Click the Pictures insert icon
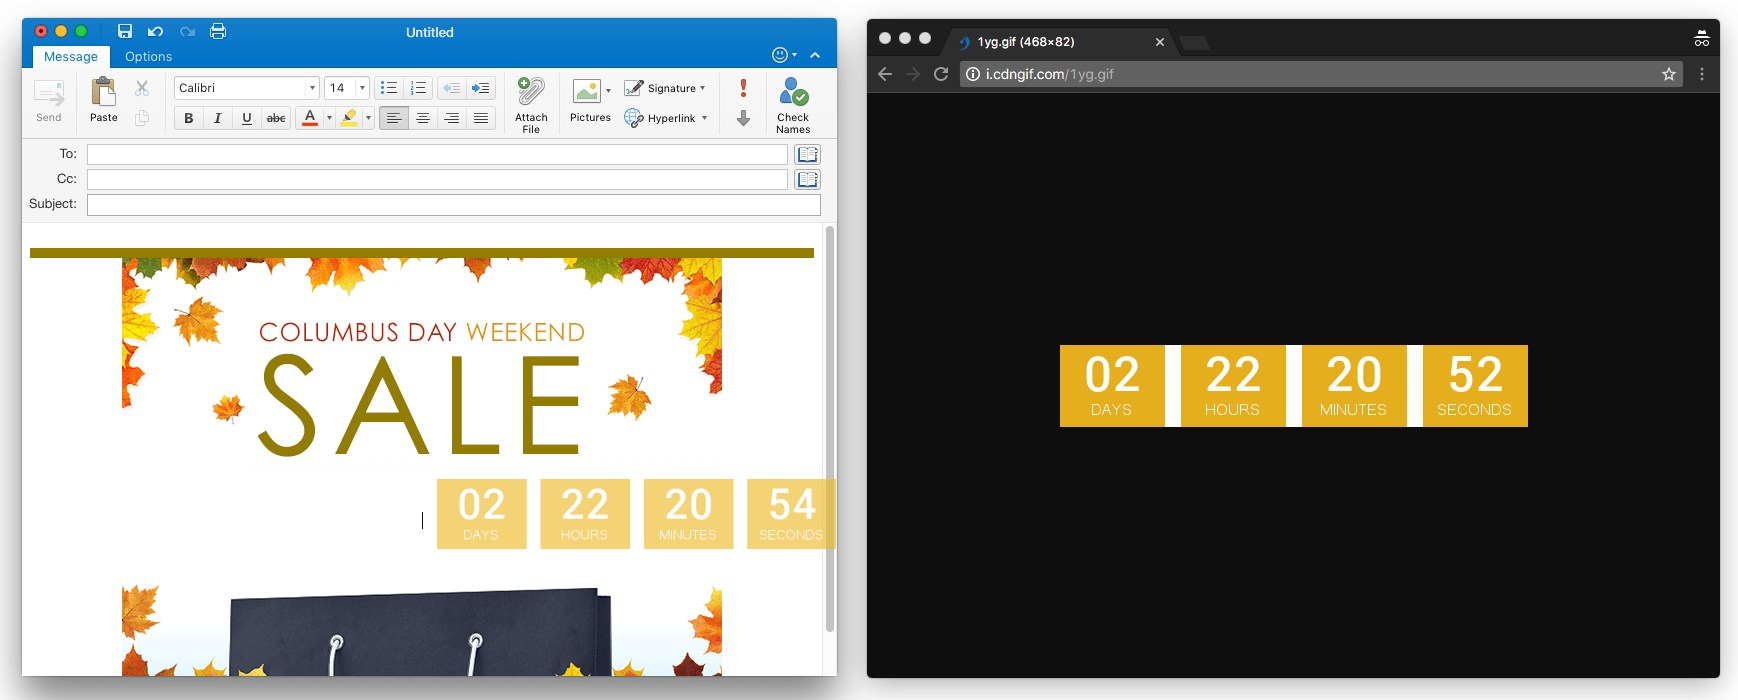 [x=587, y=92]
